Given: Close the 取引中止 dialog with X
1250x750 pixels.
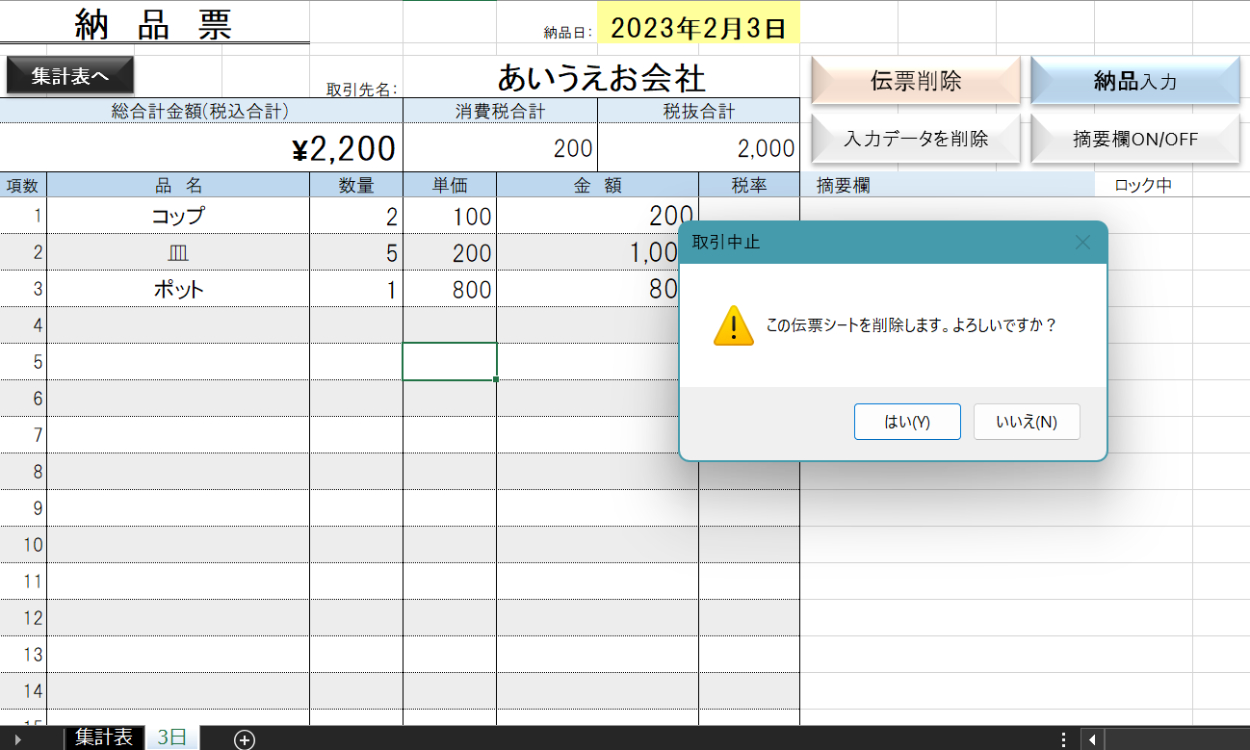Looking at the screenshot, I should pyautogui.click(x=1082, y=242).
